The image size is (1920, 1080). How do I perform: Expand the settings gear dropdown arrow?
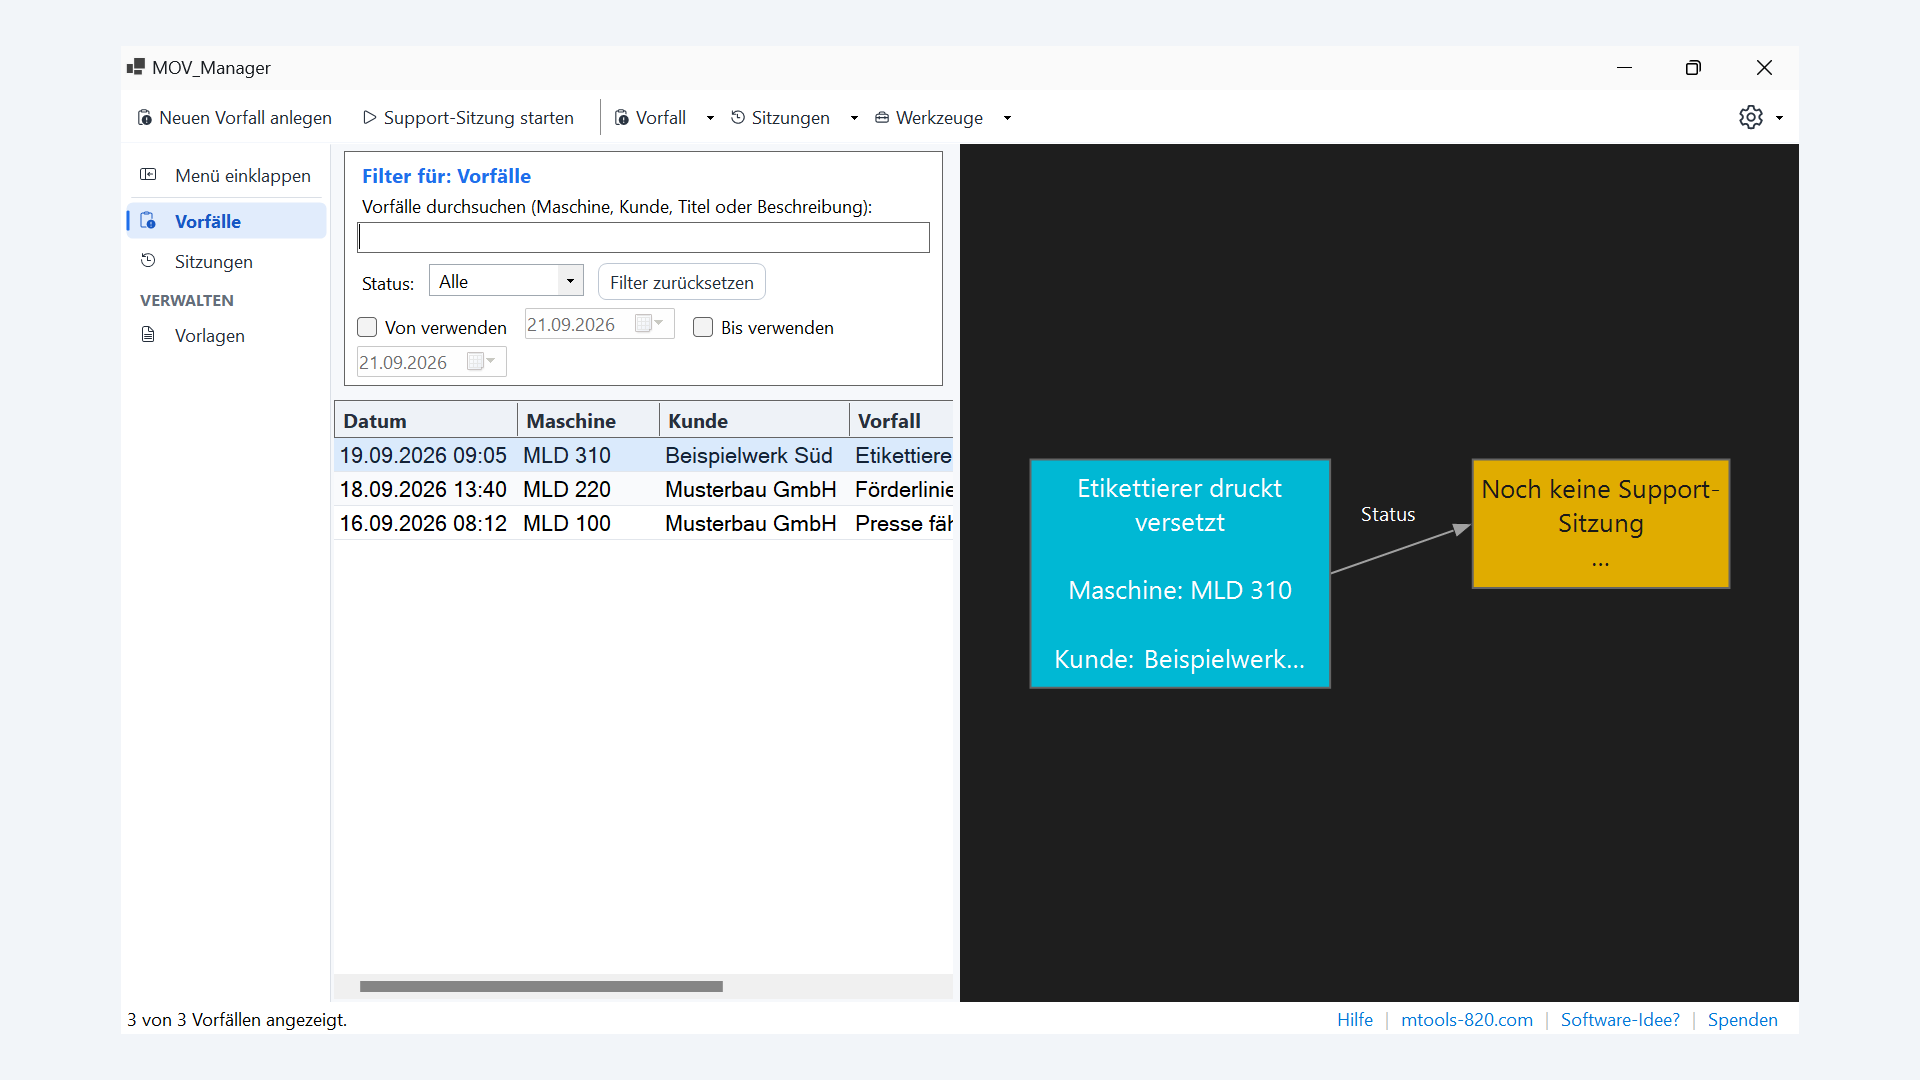[x=1779, y=118]
